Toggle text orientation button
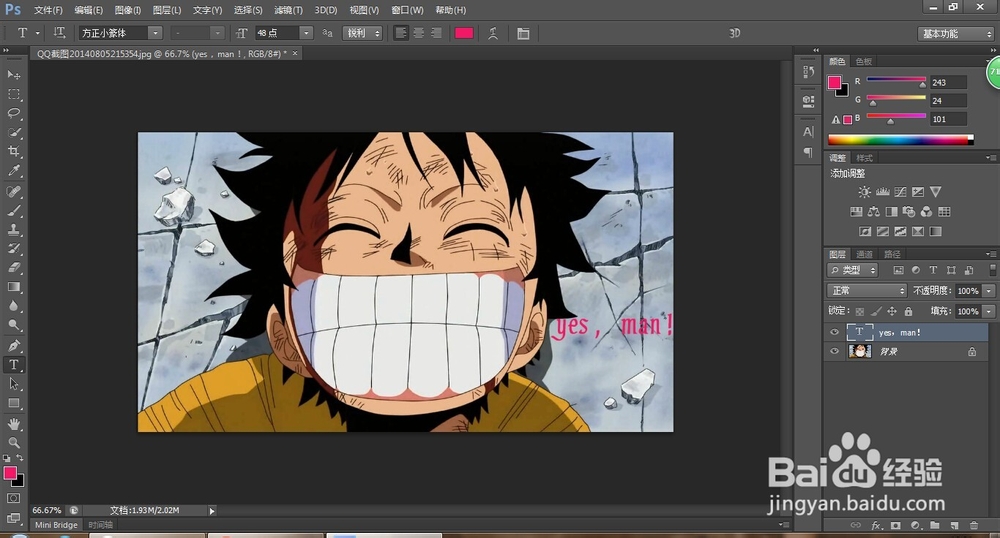This screenshot has width=1000, height=538. click(x=59, y=33)
